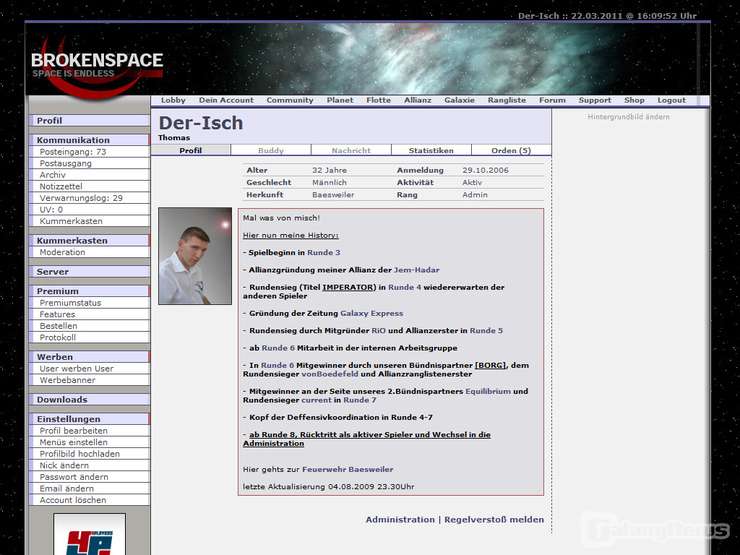Open the Equilibrium alliance link

tap(488, 391)
